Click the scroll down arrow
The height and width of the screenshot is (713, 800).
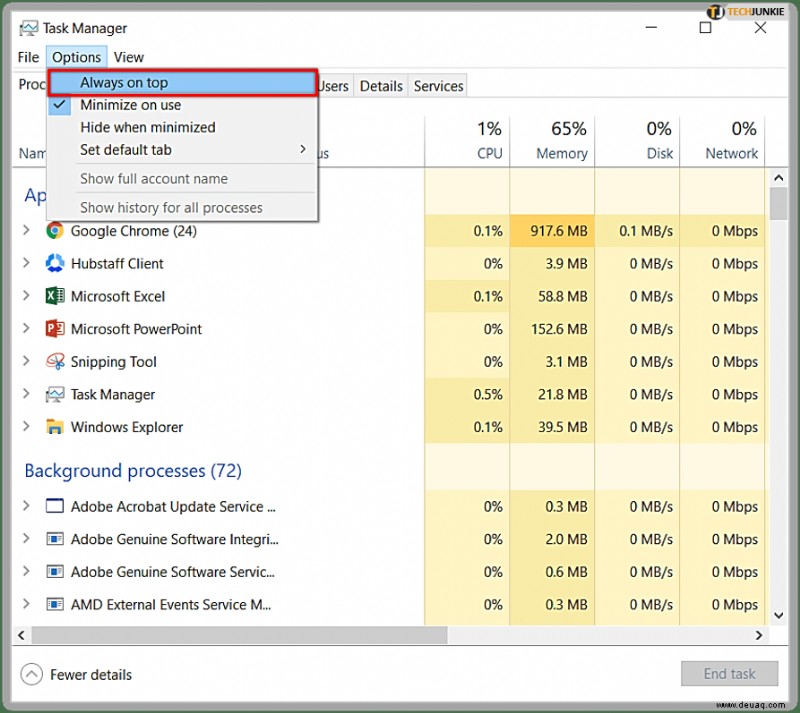click(x=778, y=616)
